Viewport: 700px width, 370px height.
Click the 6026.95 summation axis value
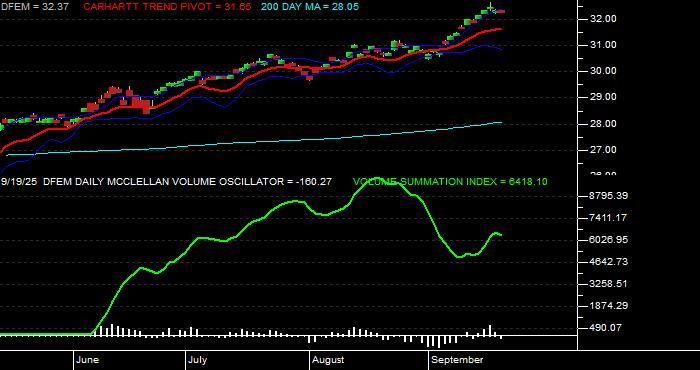[609, 240]
